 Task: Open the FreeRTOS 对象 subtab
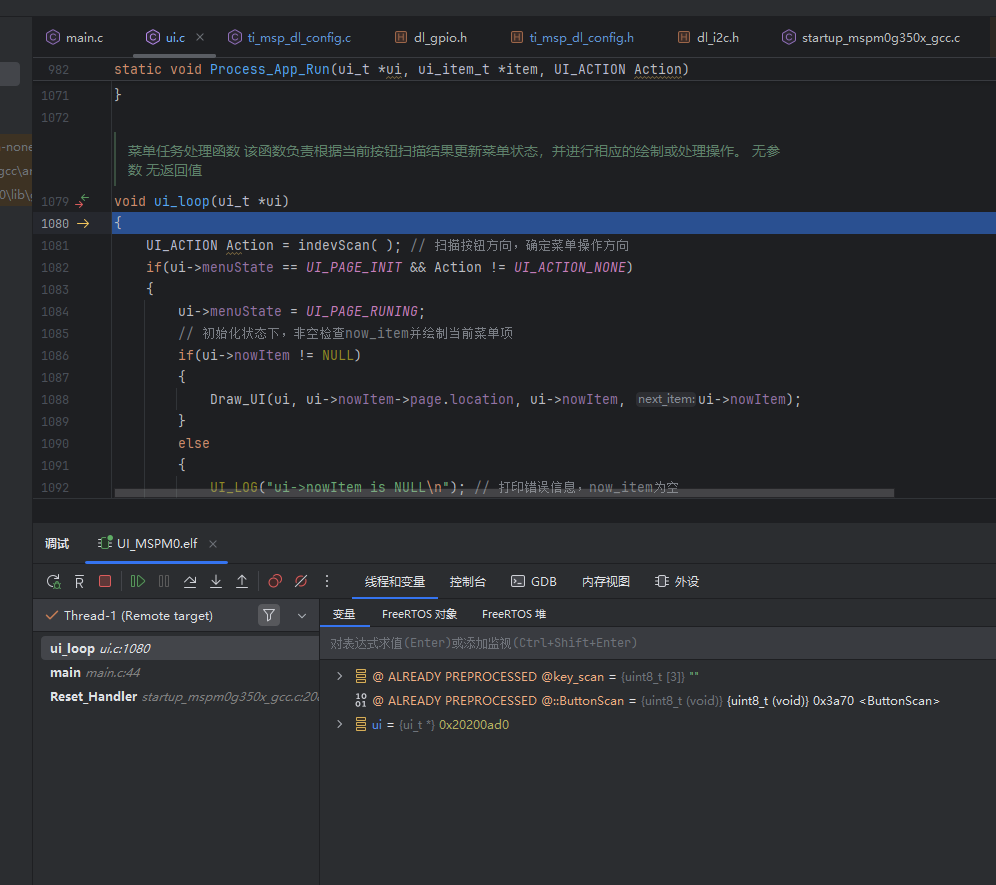pos(419,614)
